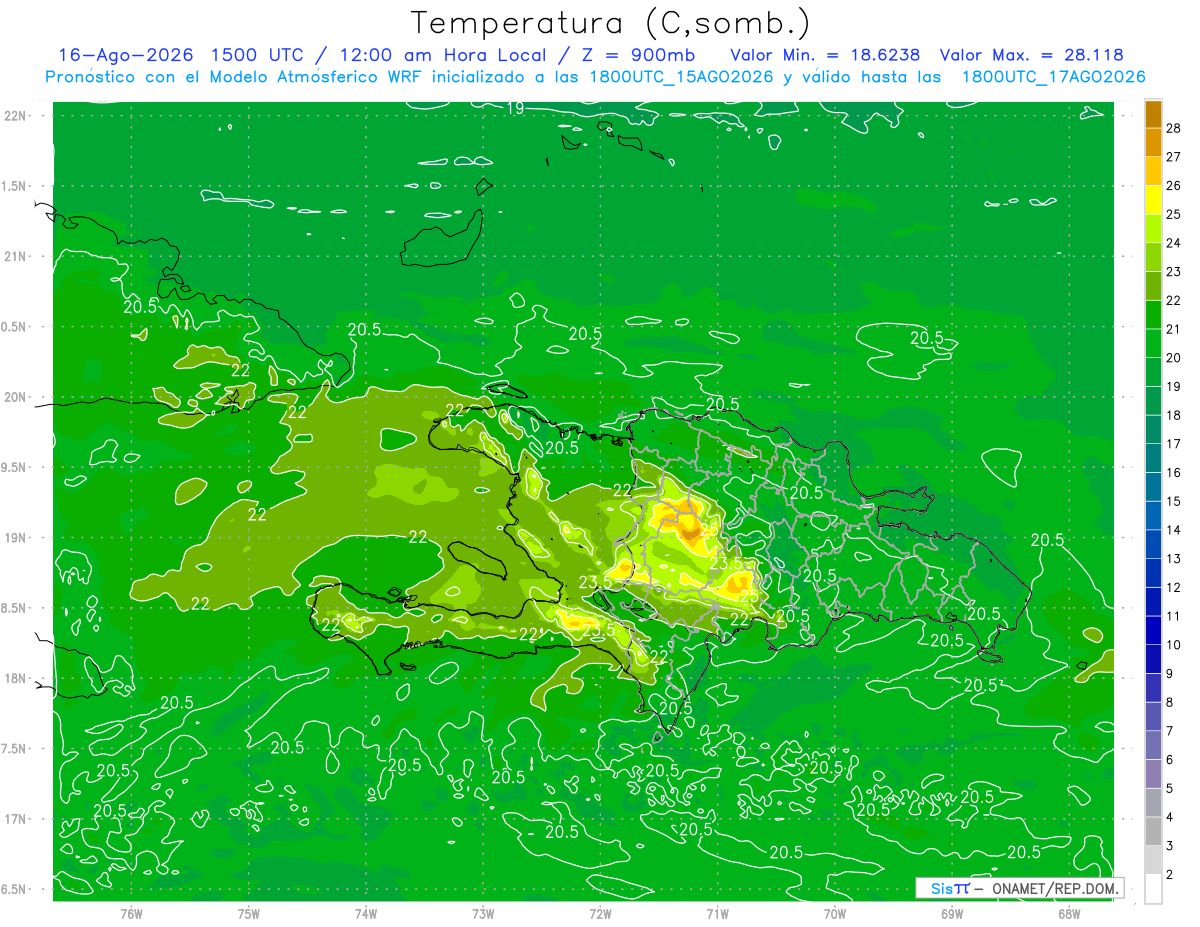Click the teal legend swatch between 16 and 17

(1153, 458)
